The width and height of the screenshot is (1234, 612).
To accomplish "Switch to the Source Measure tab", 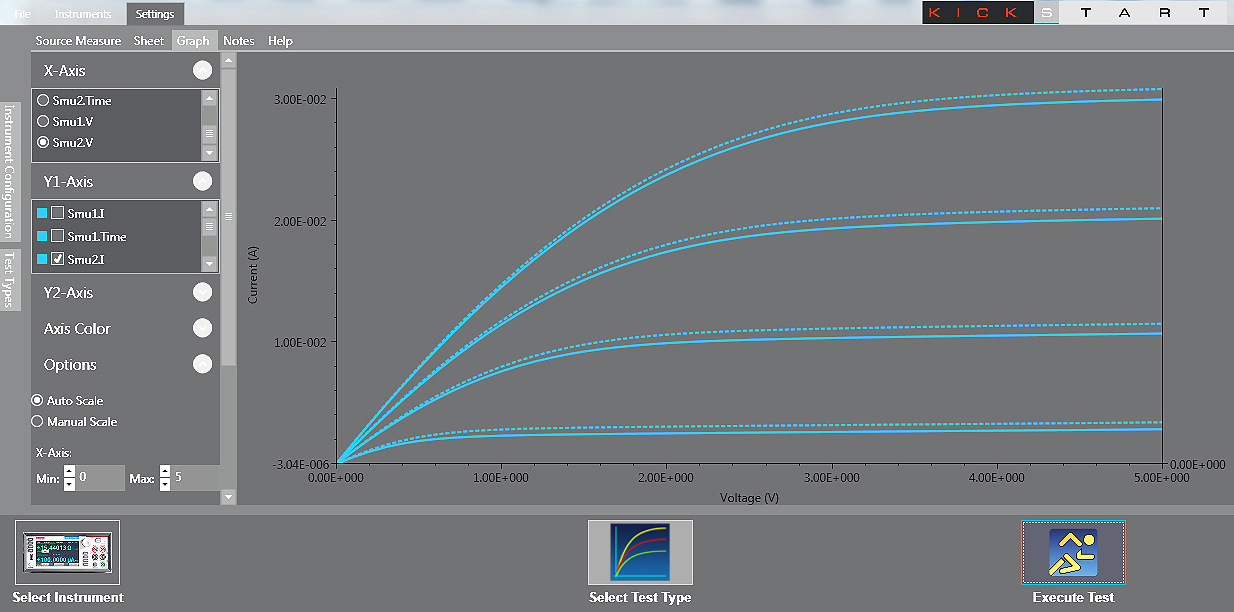I will tap(78, 41).
